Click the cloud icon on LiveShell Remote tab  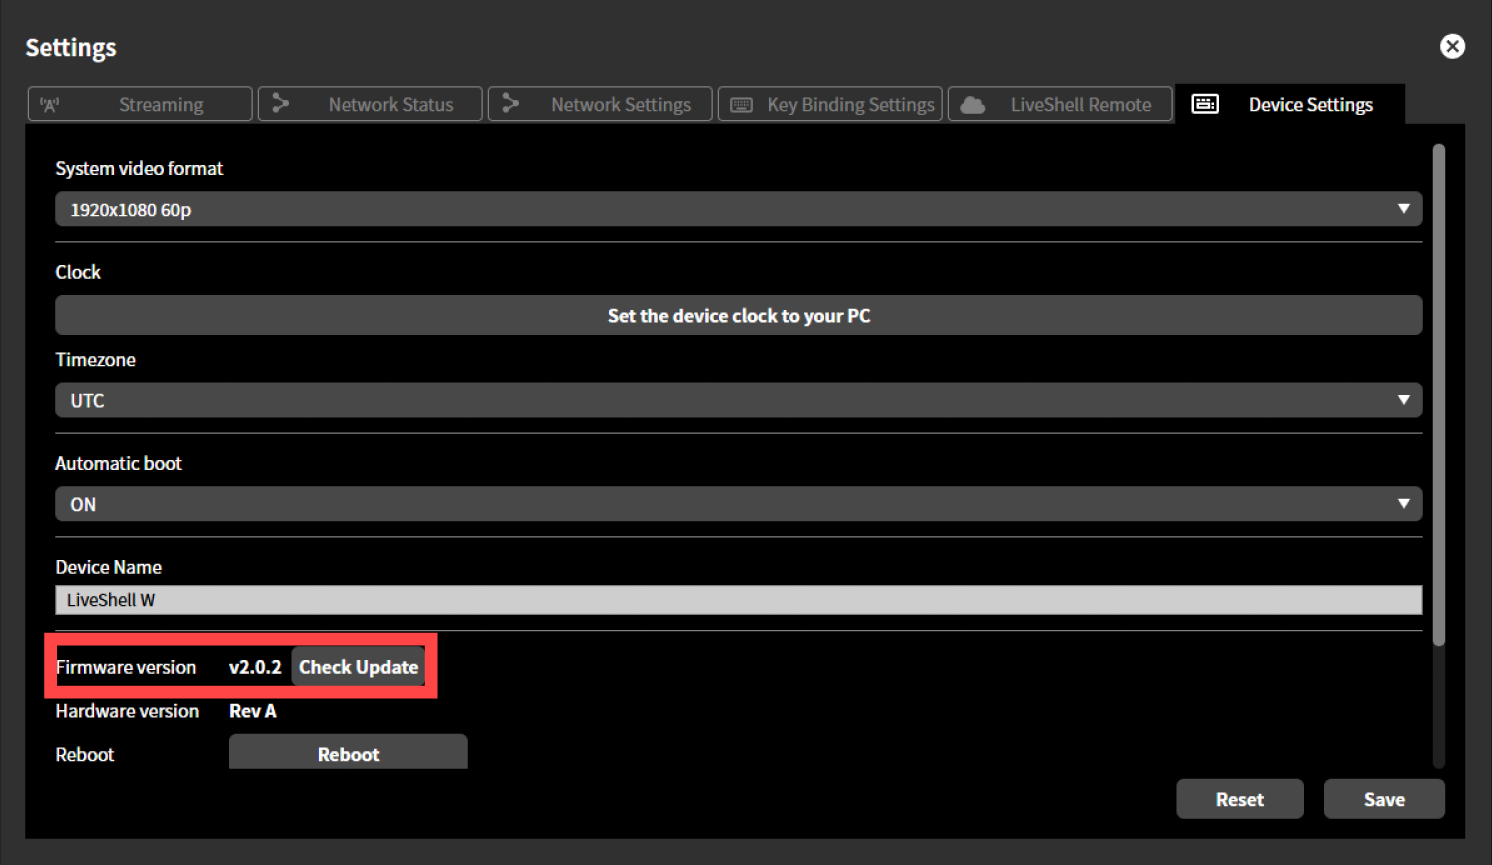973,104
